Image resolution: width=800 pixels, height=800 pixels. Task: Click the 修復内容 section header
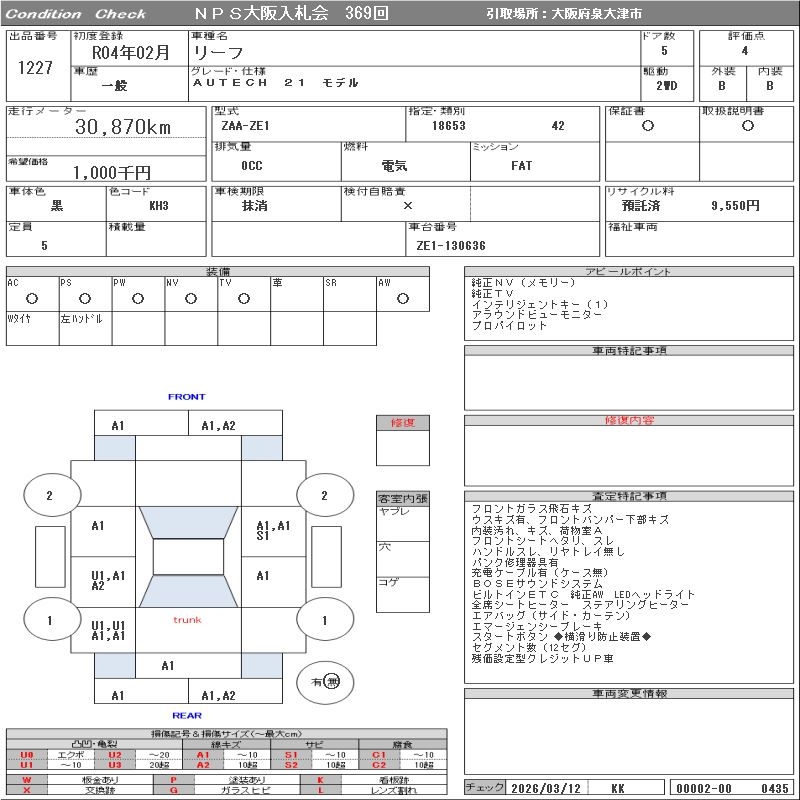(x=629, y=420)
